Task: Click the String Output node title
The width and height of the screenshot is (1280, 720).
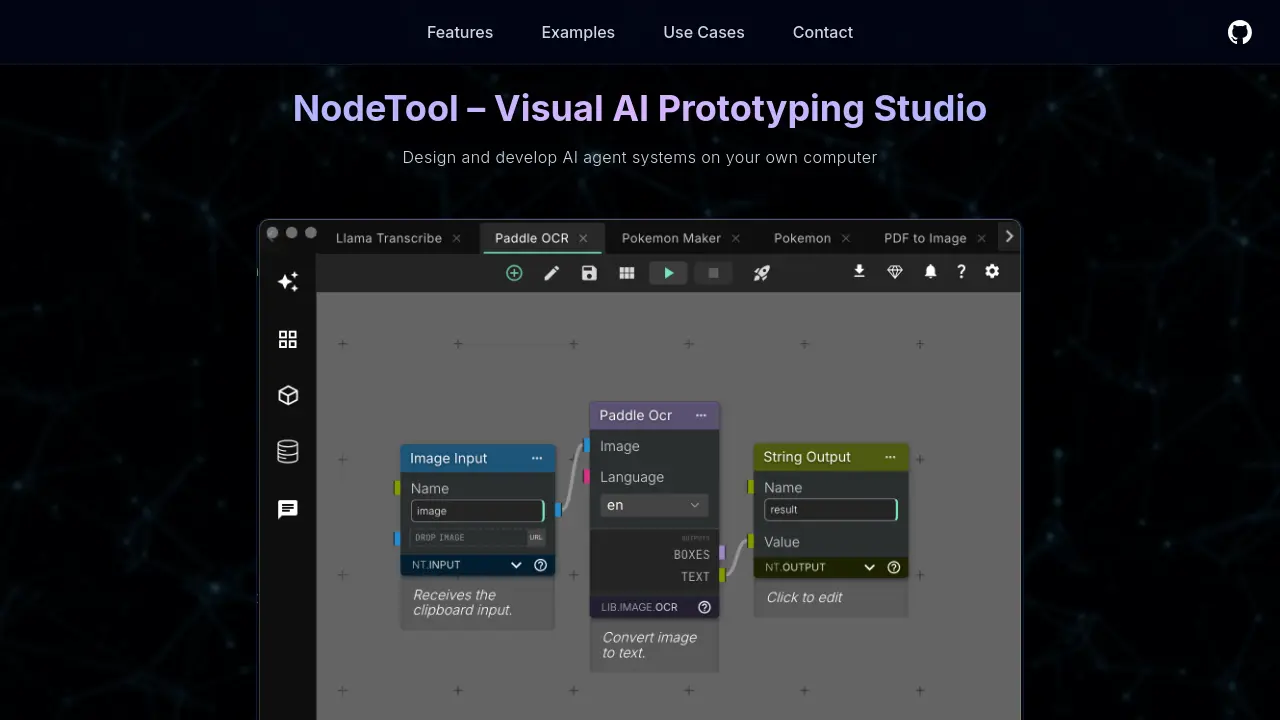Action: (807, 457)
